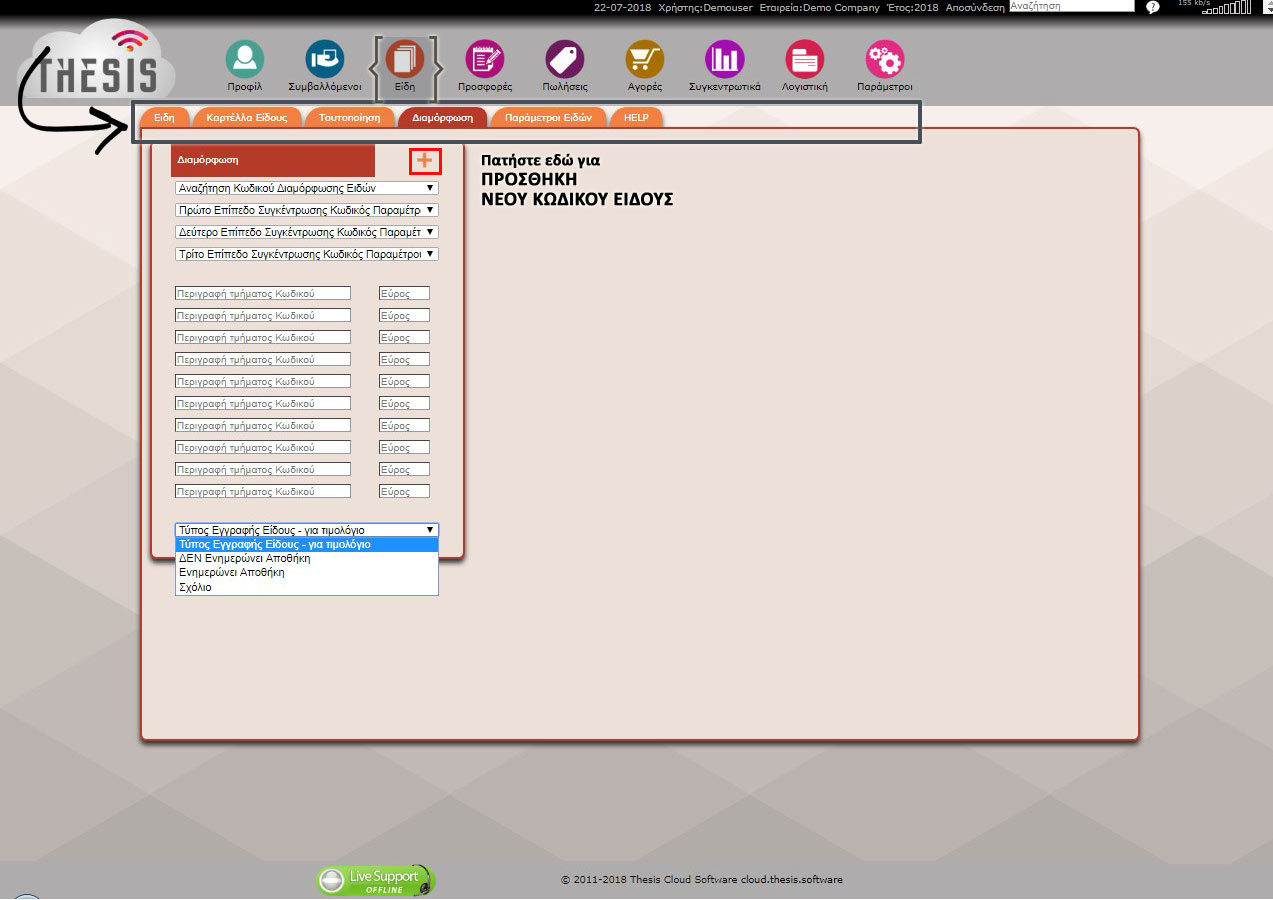
Task: Open the Παράμετροι gears icon
Action: (x=885, y=60)
